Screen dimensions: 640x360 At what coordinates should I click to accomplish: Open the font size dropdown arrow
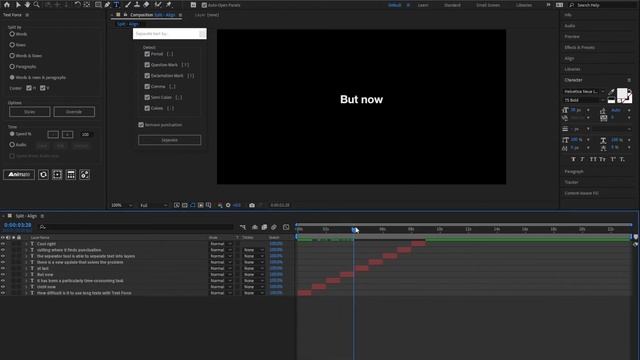pos(588,110)
